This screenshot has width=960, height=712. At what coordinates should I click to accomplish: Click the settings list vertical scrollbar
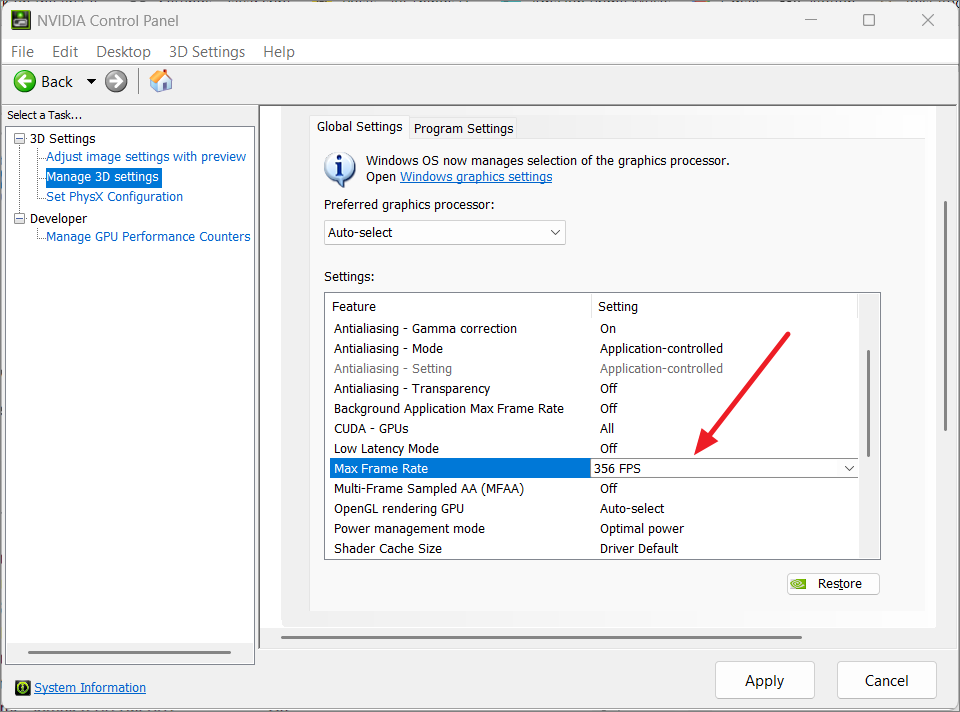tap(868, 404)
